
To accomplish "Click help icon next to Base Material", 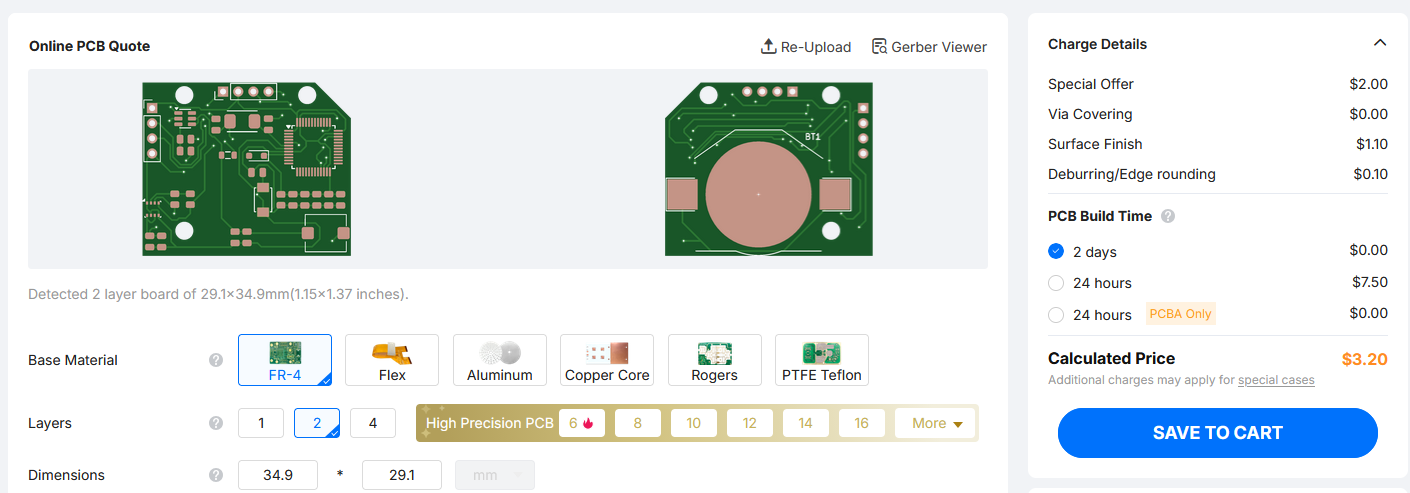I will click(x=216, y=360).
